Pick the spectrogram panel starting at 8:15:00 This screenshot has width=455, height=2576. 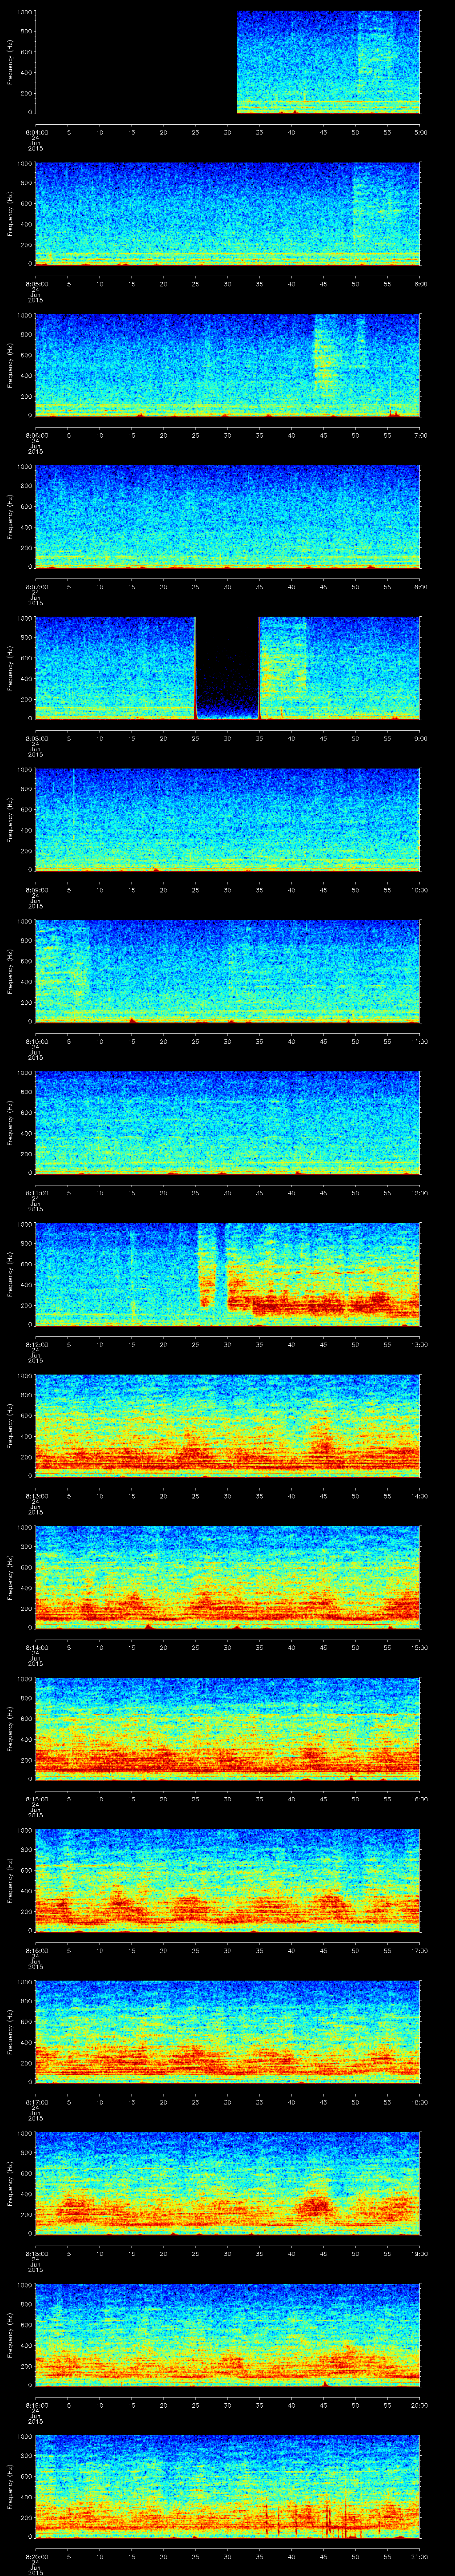(x=228, y=1729)
